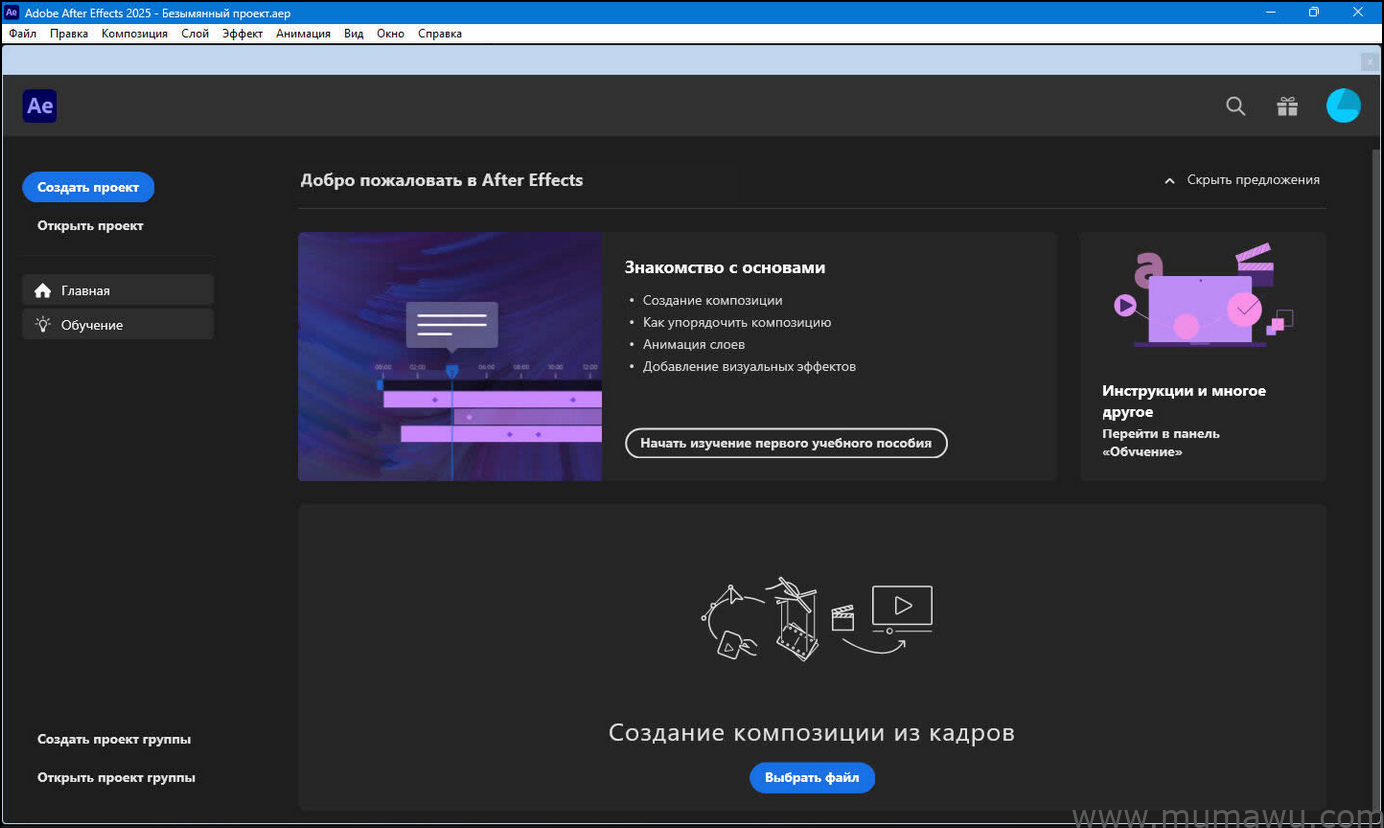Screen dimensions: 1384x828
Task: Click the gift icon for what's new
Action: click(x=1287, y=106)
